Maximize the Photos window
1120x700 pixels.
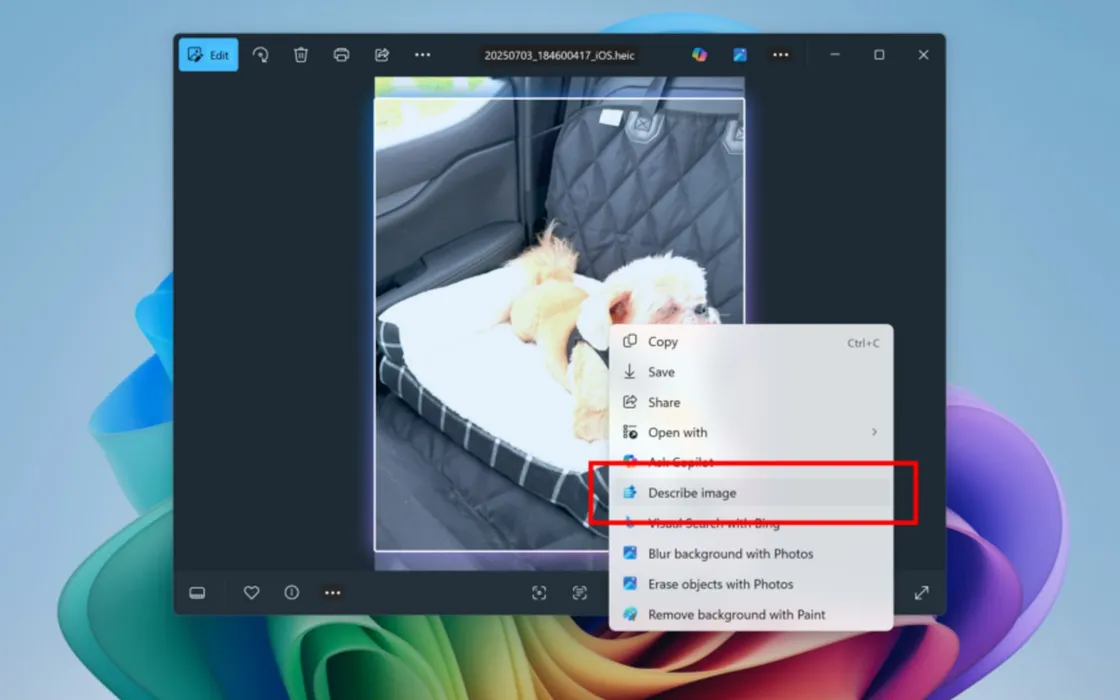pyautogui.click(x=879, y=55)
